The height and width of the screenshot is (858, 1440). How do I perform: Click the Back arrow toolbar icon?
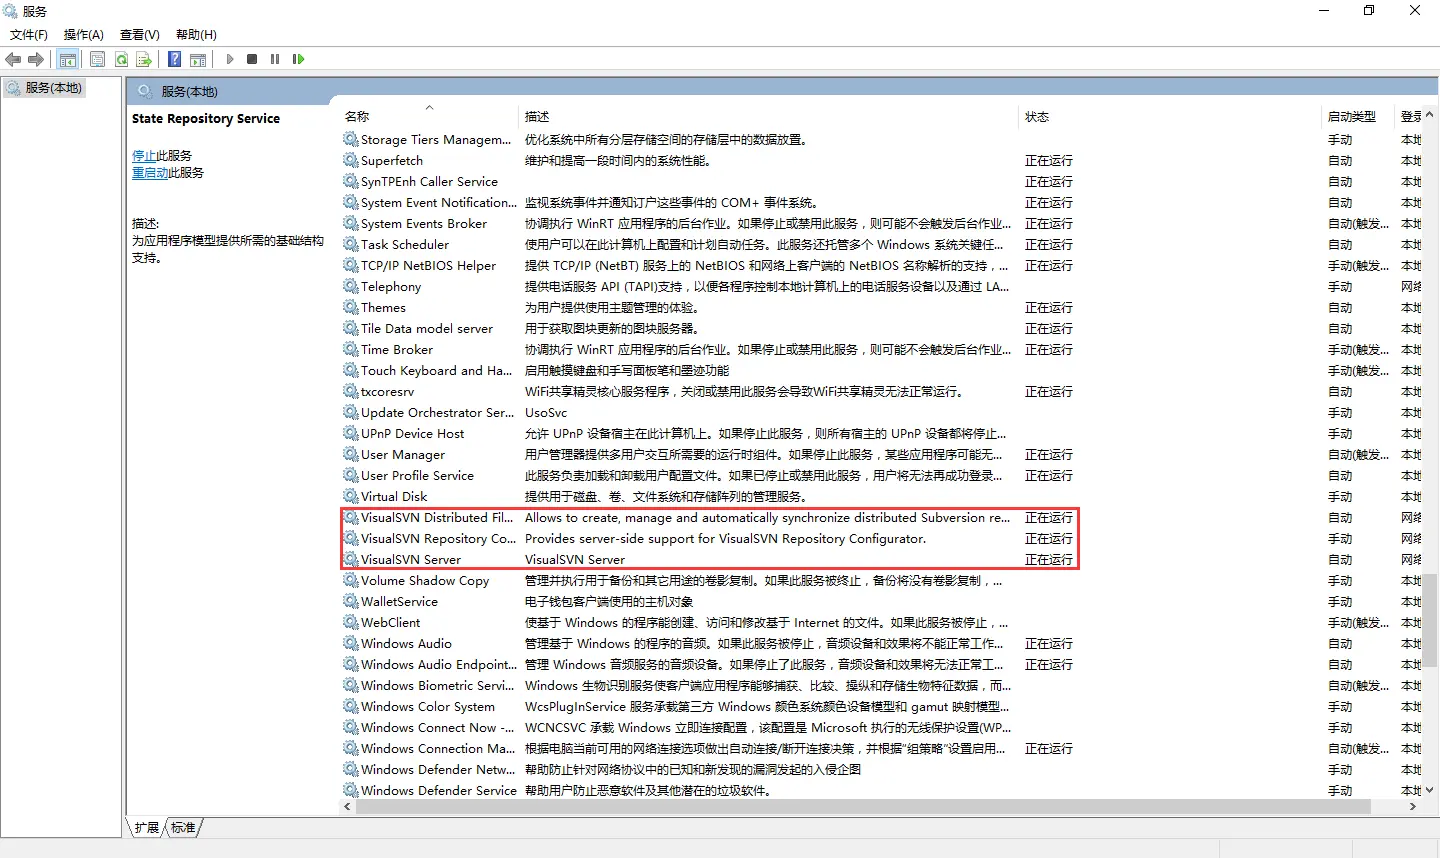click(13, 59)
